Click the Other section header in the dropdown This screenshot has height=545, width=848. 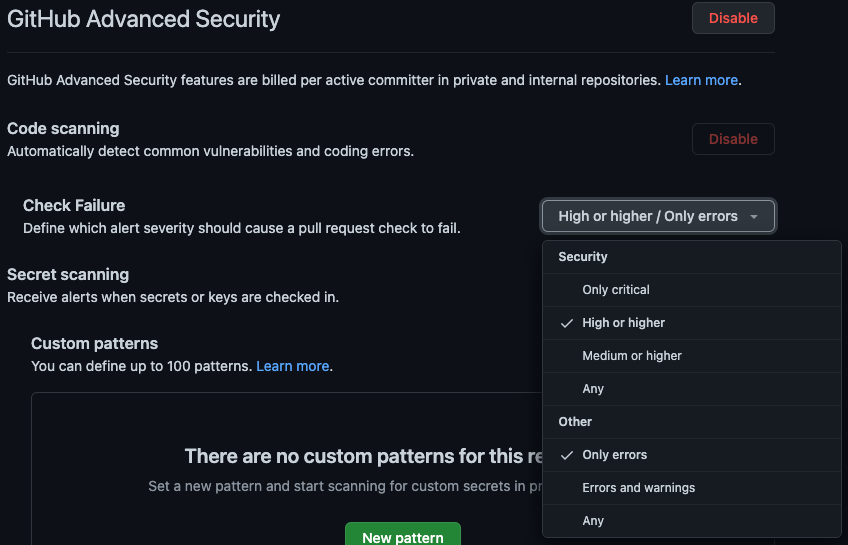575,422
